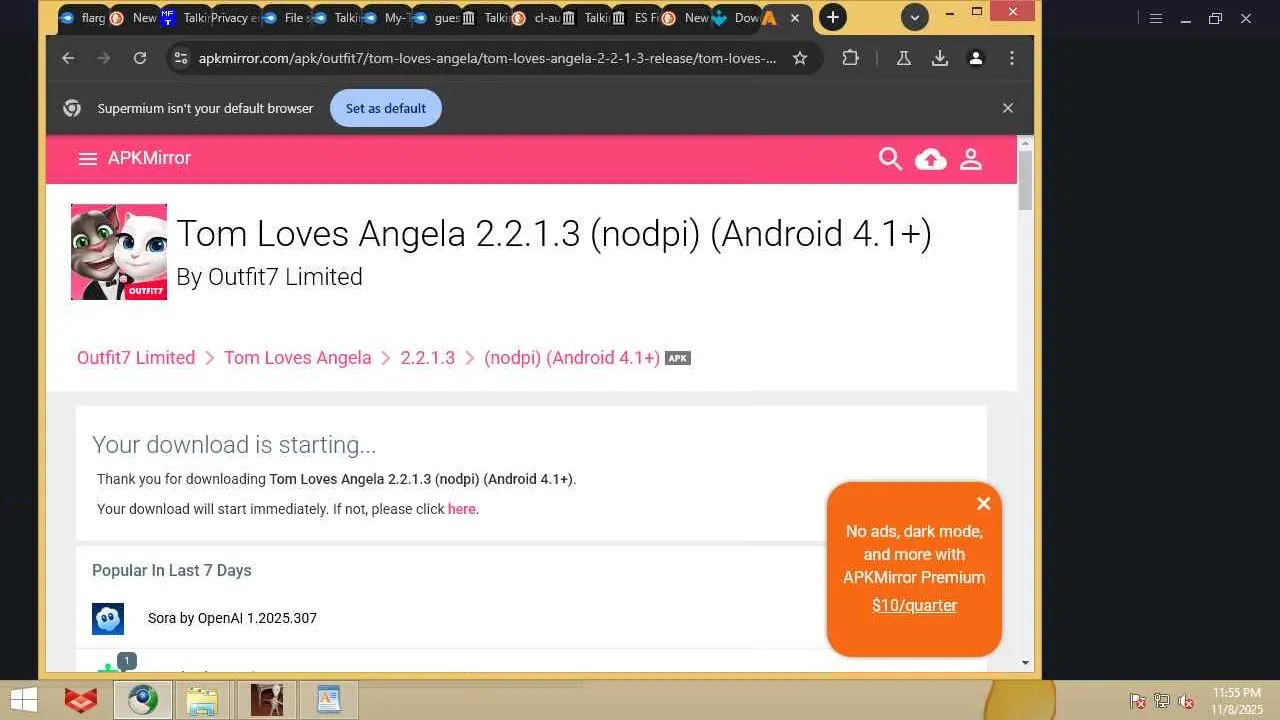The width and height of the screenshot is (1280, 720).
Task: Click the Set as default button
Action: (385, 108)
